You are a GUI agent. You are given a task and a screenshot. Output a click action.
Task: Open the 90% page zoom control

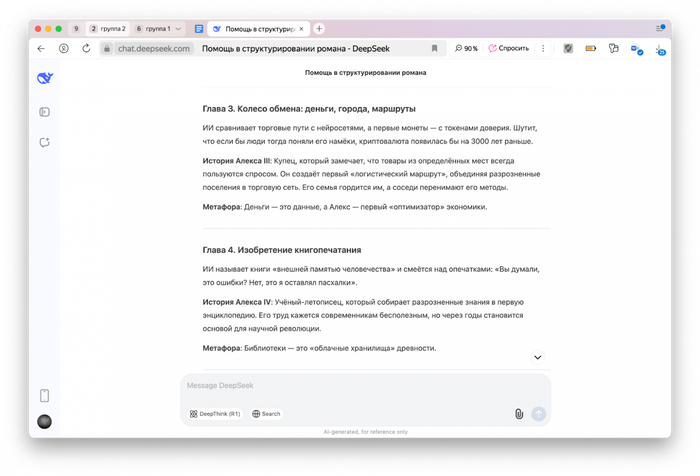pos(466,48)
